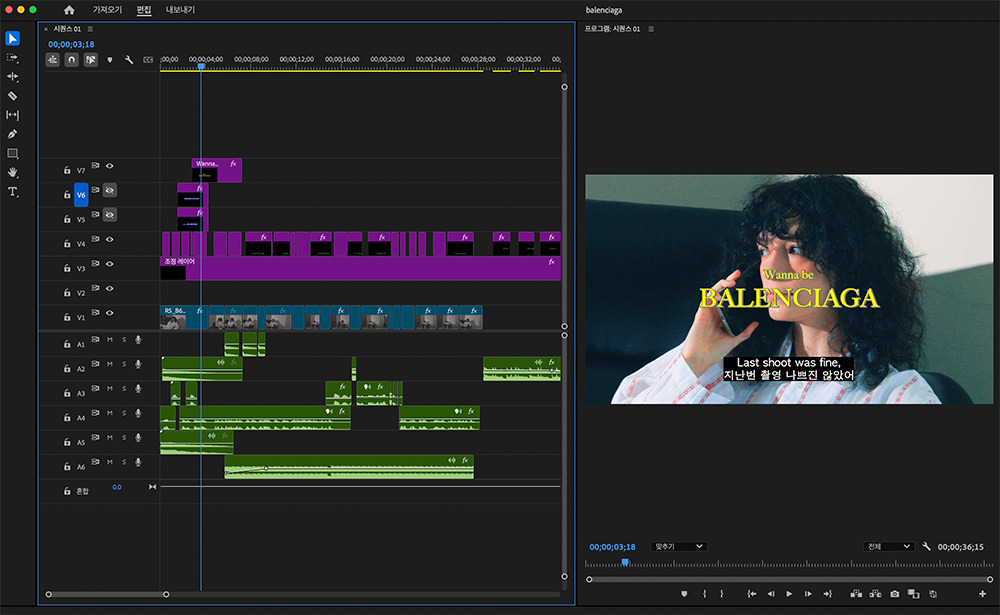1000x615 pixels.
Task: Select the Rectangle tool
Action: pyautogui.click(x=13, y=153)
